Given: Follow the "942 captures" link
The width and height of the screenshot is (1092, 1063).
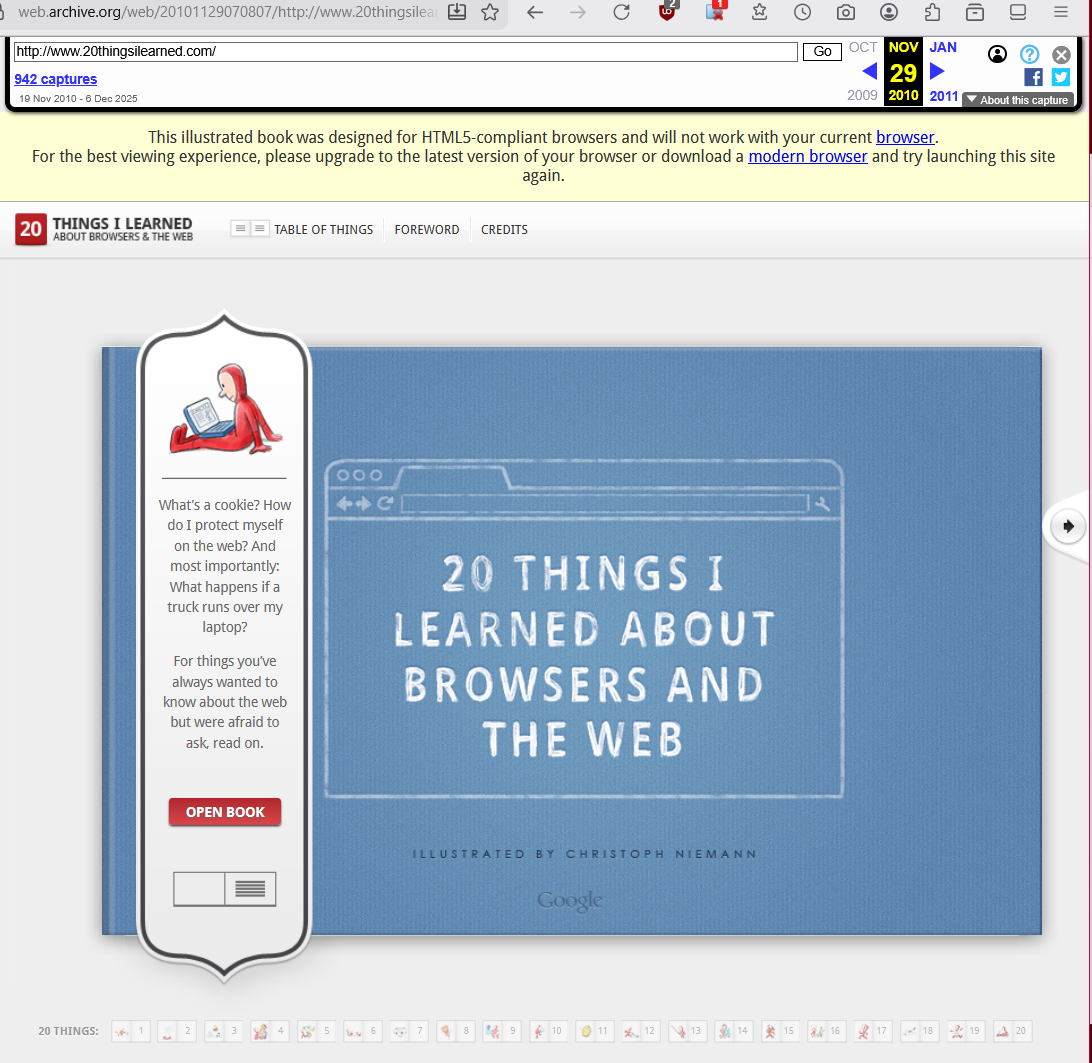Looking at the screenshot, I should (56, 79).
